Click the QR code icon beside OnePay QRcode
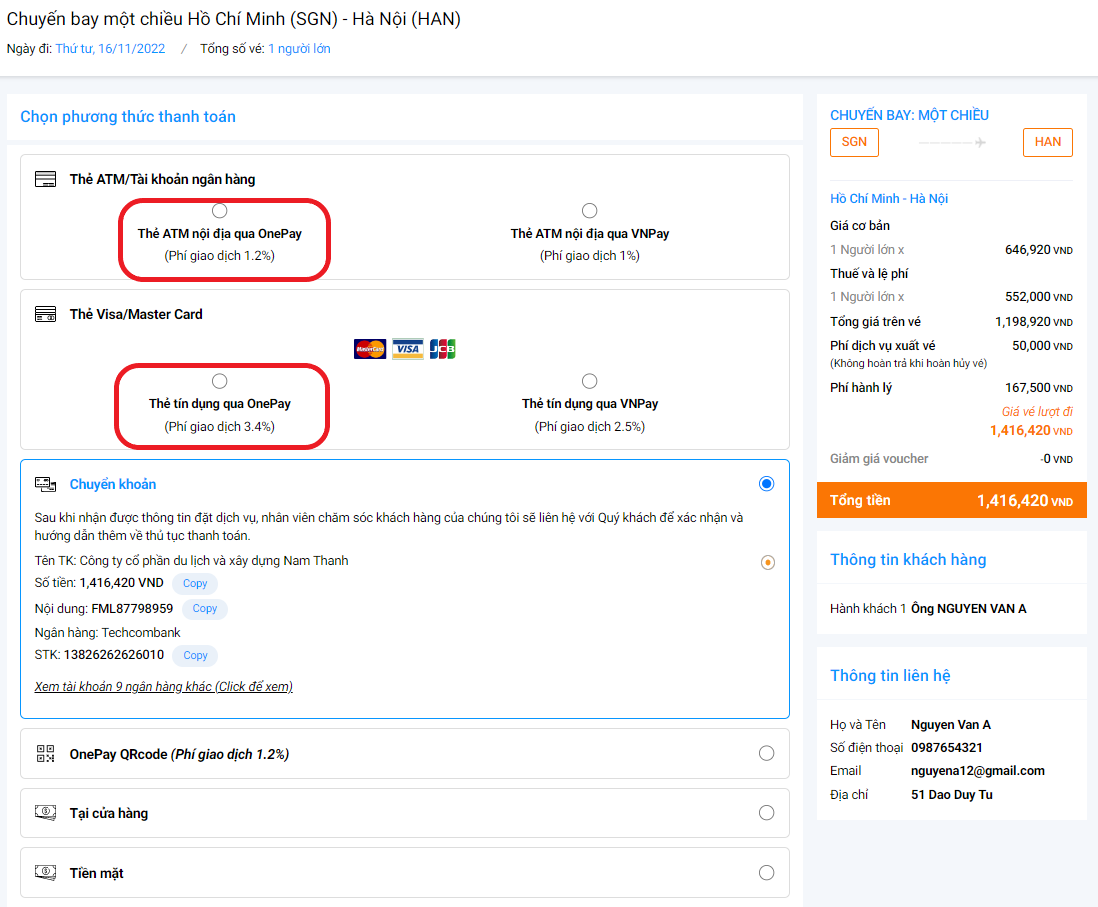 (45, 754)
